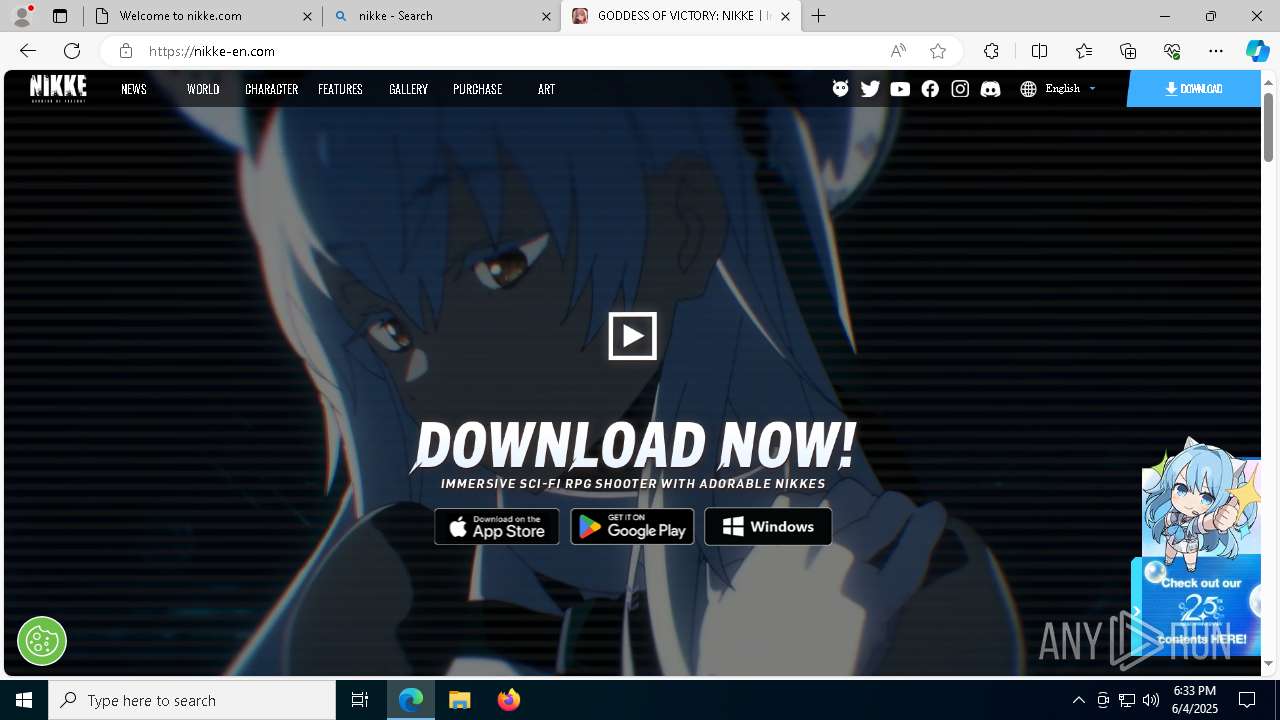Open NIKKE Facebook page icon
This screenshot has width=1280, height=720.
tap(930, 89)
